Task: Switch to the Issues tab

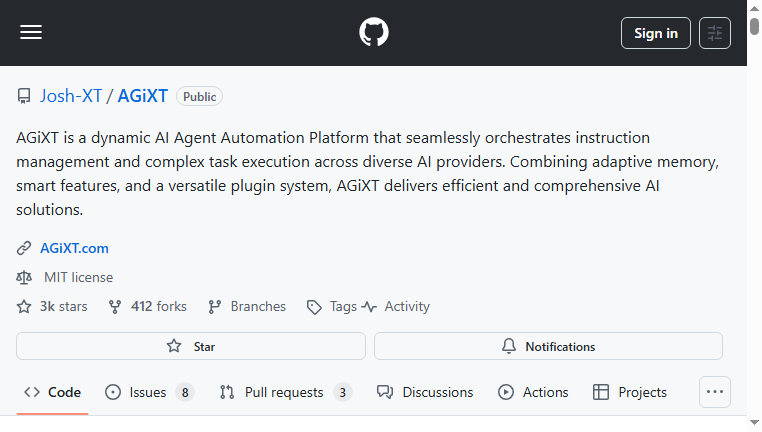Action: tap(150, 392)
